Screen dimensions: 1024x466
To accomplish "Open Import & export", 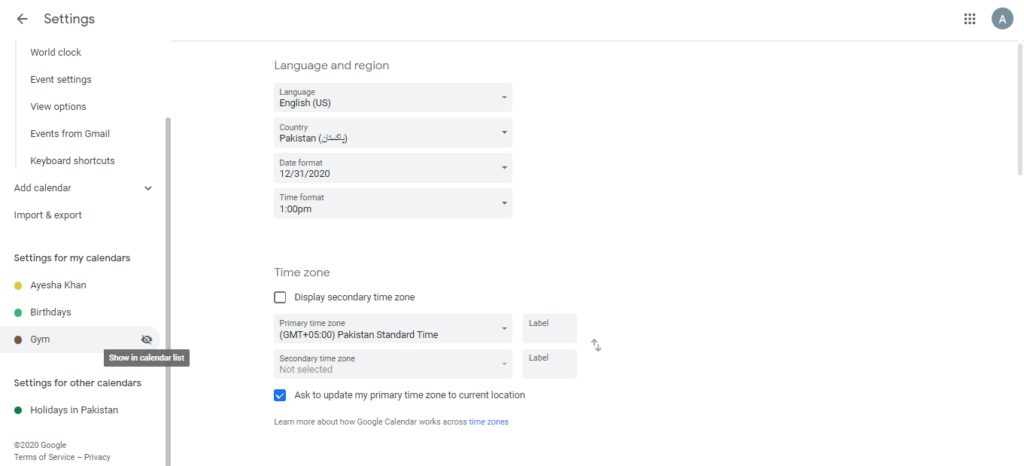I will coord(48,215).
